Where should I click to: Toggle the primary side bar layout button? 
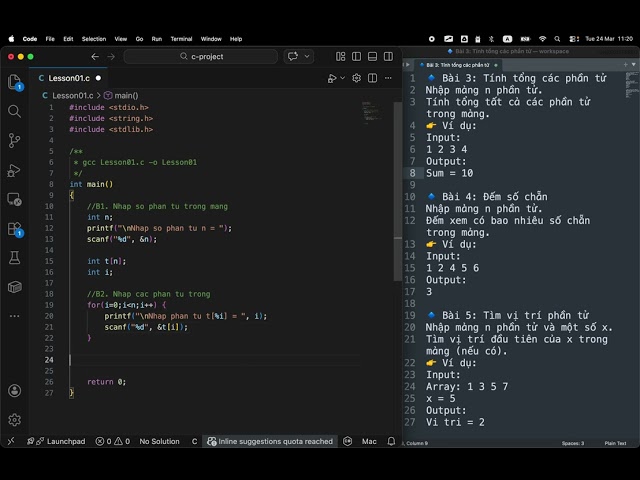click(x=356, y=56)
